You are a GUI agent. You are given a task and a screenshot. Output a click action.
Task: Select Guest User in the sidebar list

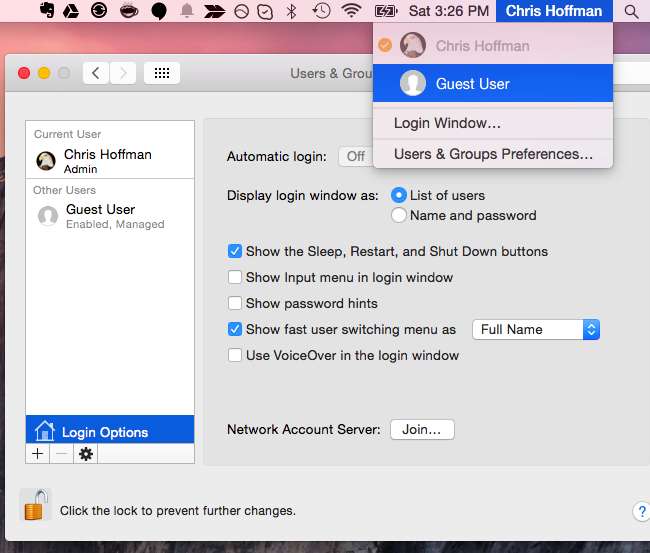100,216
